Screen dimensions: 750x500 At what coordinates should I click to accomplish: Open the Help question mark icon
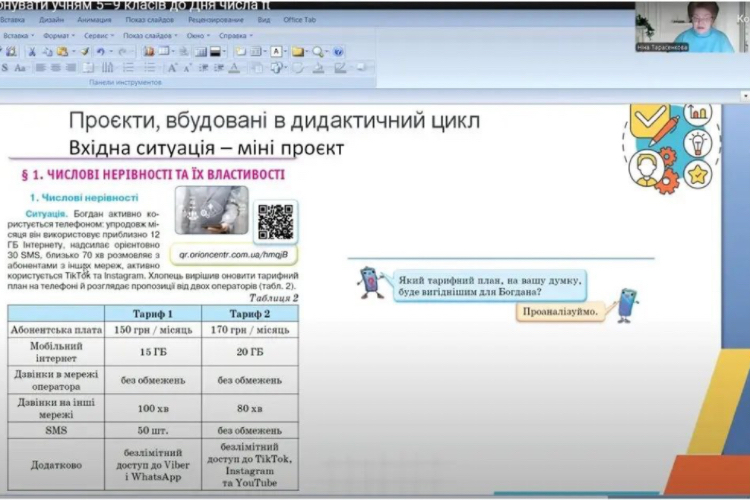pos(338,51)
